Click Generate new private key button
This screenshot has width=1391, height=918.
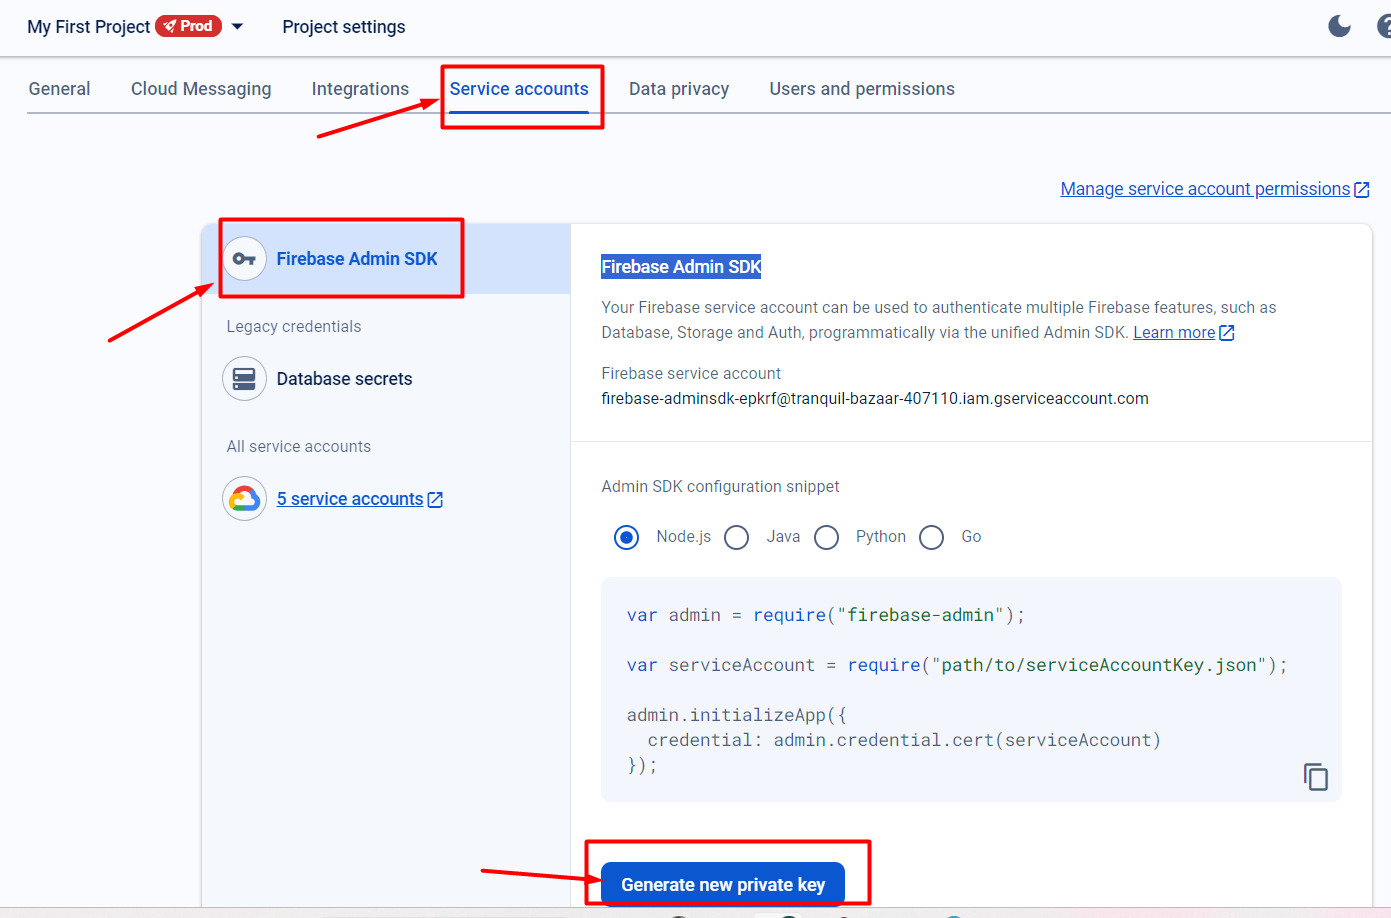point(723,884)
